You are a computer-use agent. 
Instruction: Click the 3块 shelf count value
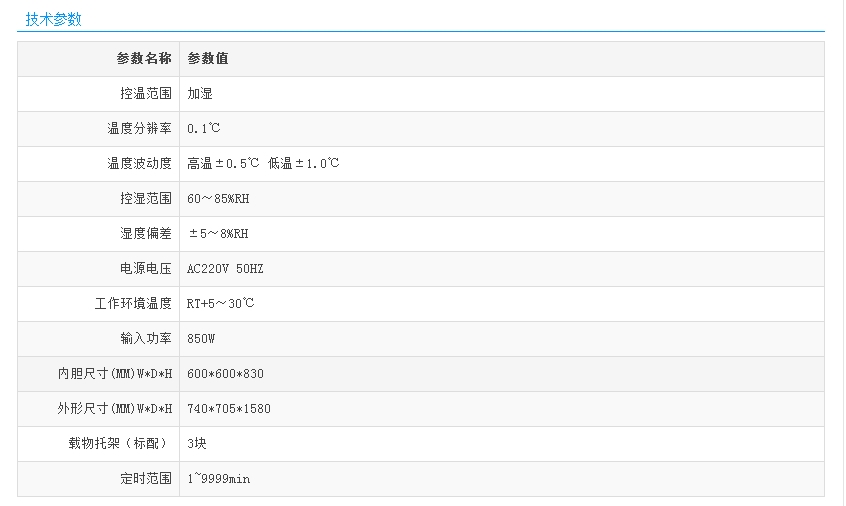pos(197,443)
